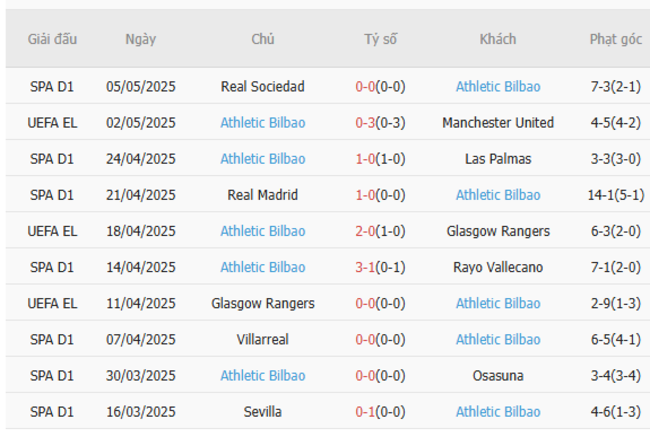Open the Rayo Vallecano team name
This screenshot has height=437, width=650.
pyautogui.click(x=498, y=267)
